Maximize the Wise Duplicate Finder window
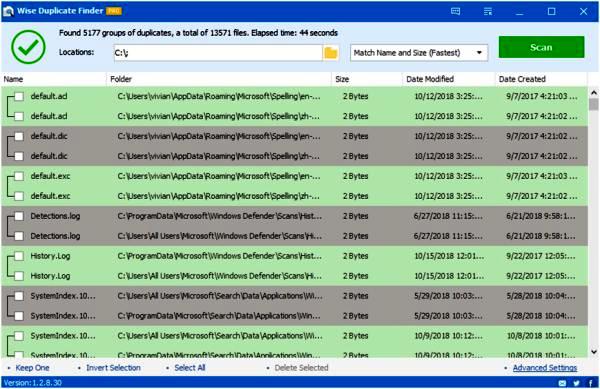The image size is (600, 389). click(x=551, y=11)
